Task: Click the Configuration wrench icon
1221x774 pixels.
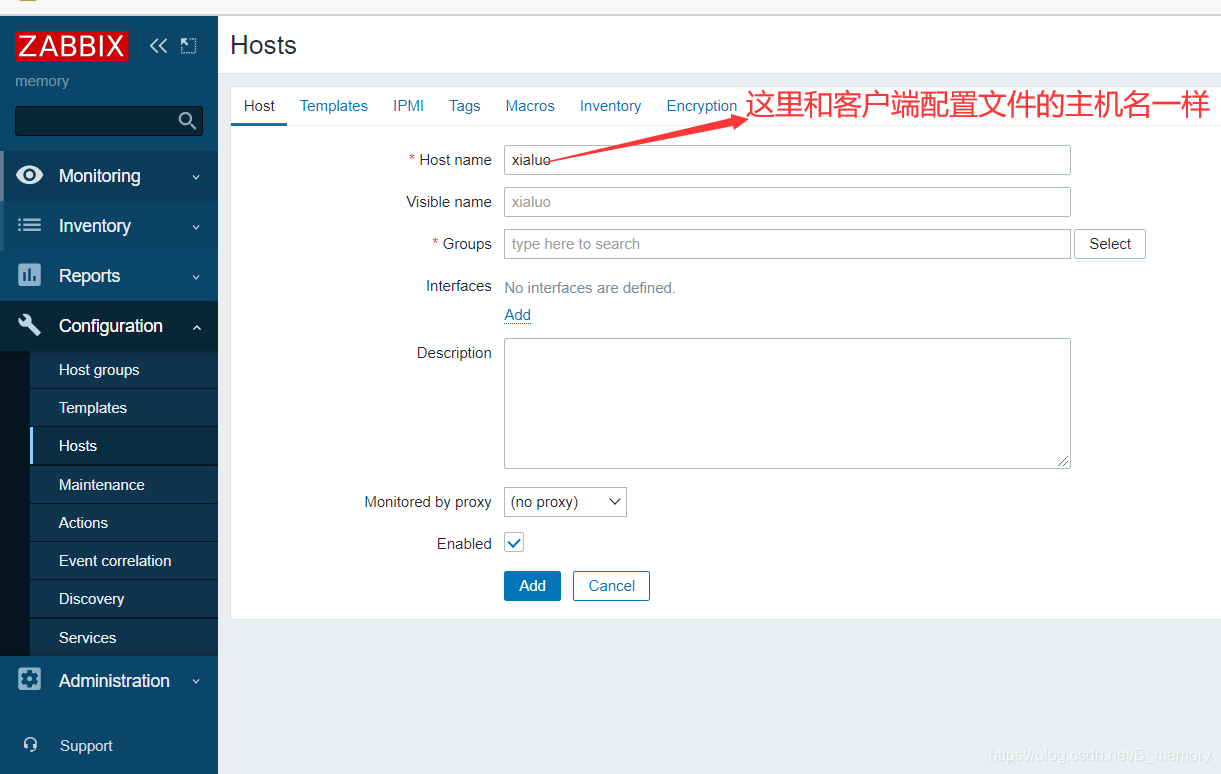Action: tap(30, 325)
